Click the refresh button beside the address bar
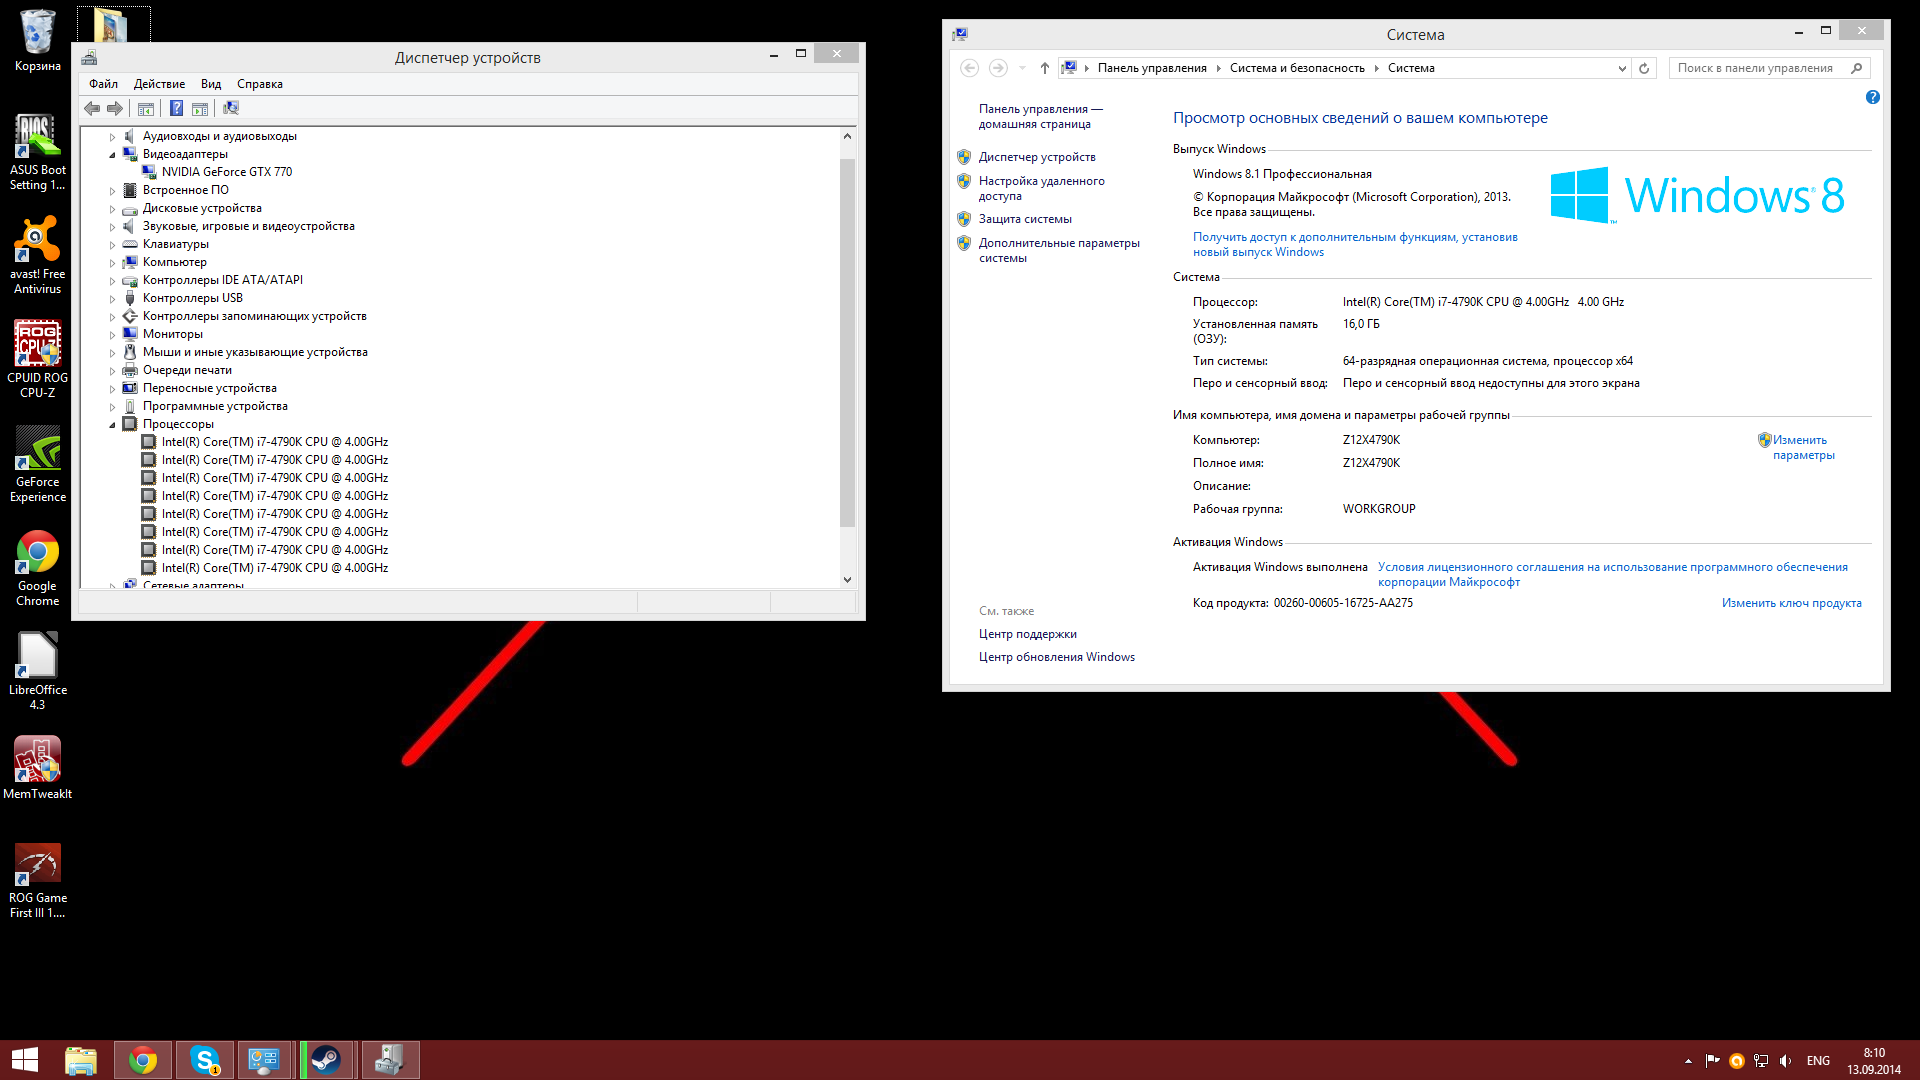 [x=1644, y=68]
